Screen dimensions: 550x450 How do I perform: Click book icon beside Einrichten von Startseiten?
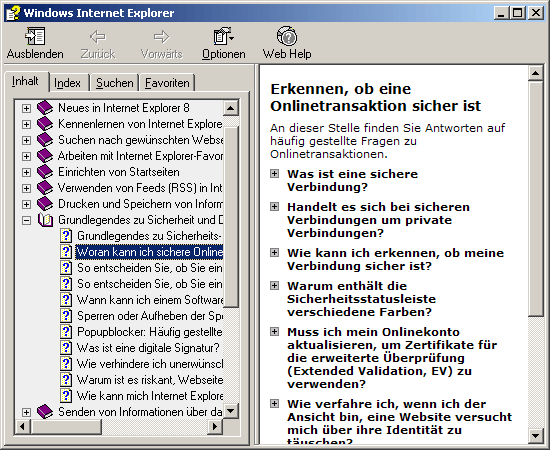tap(45, 172)
